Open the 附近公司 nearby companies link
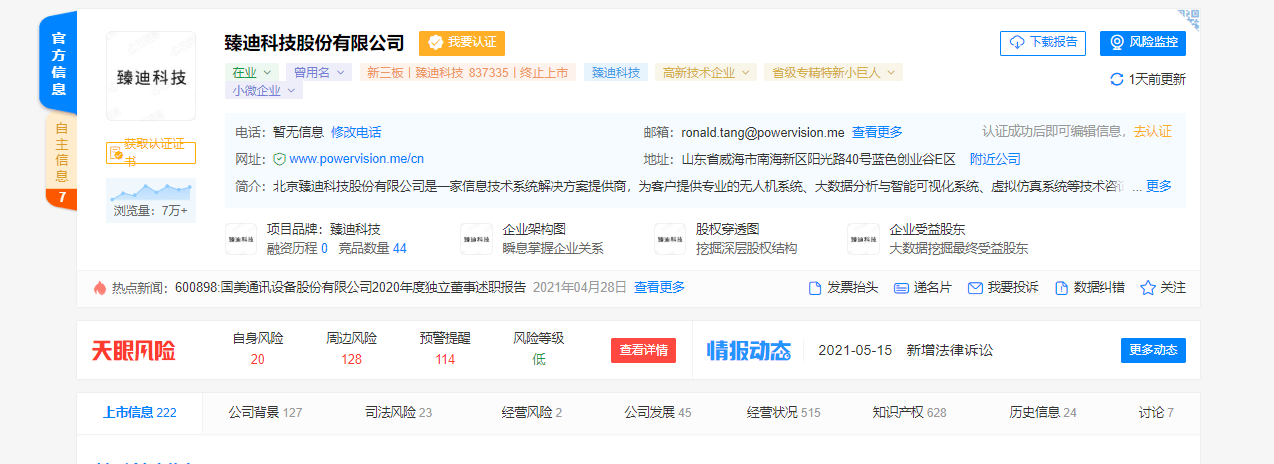Viewport: 1274px width, 464px height. point(995,159)
